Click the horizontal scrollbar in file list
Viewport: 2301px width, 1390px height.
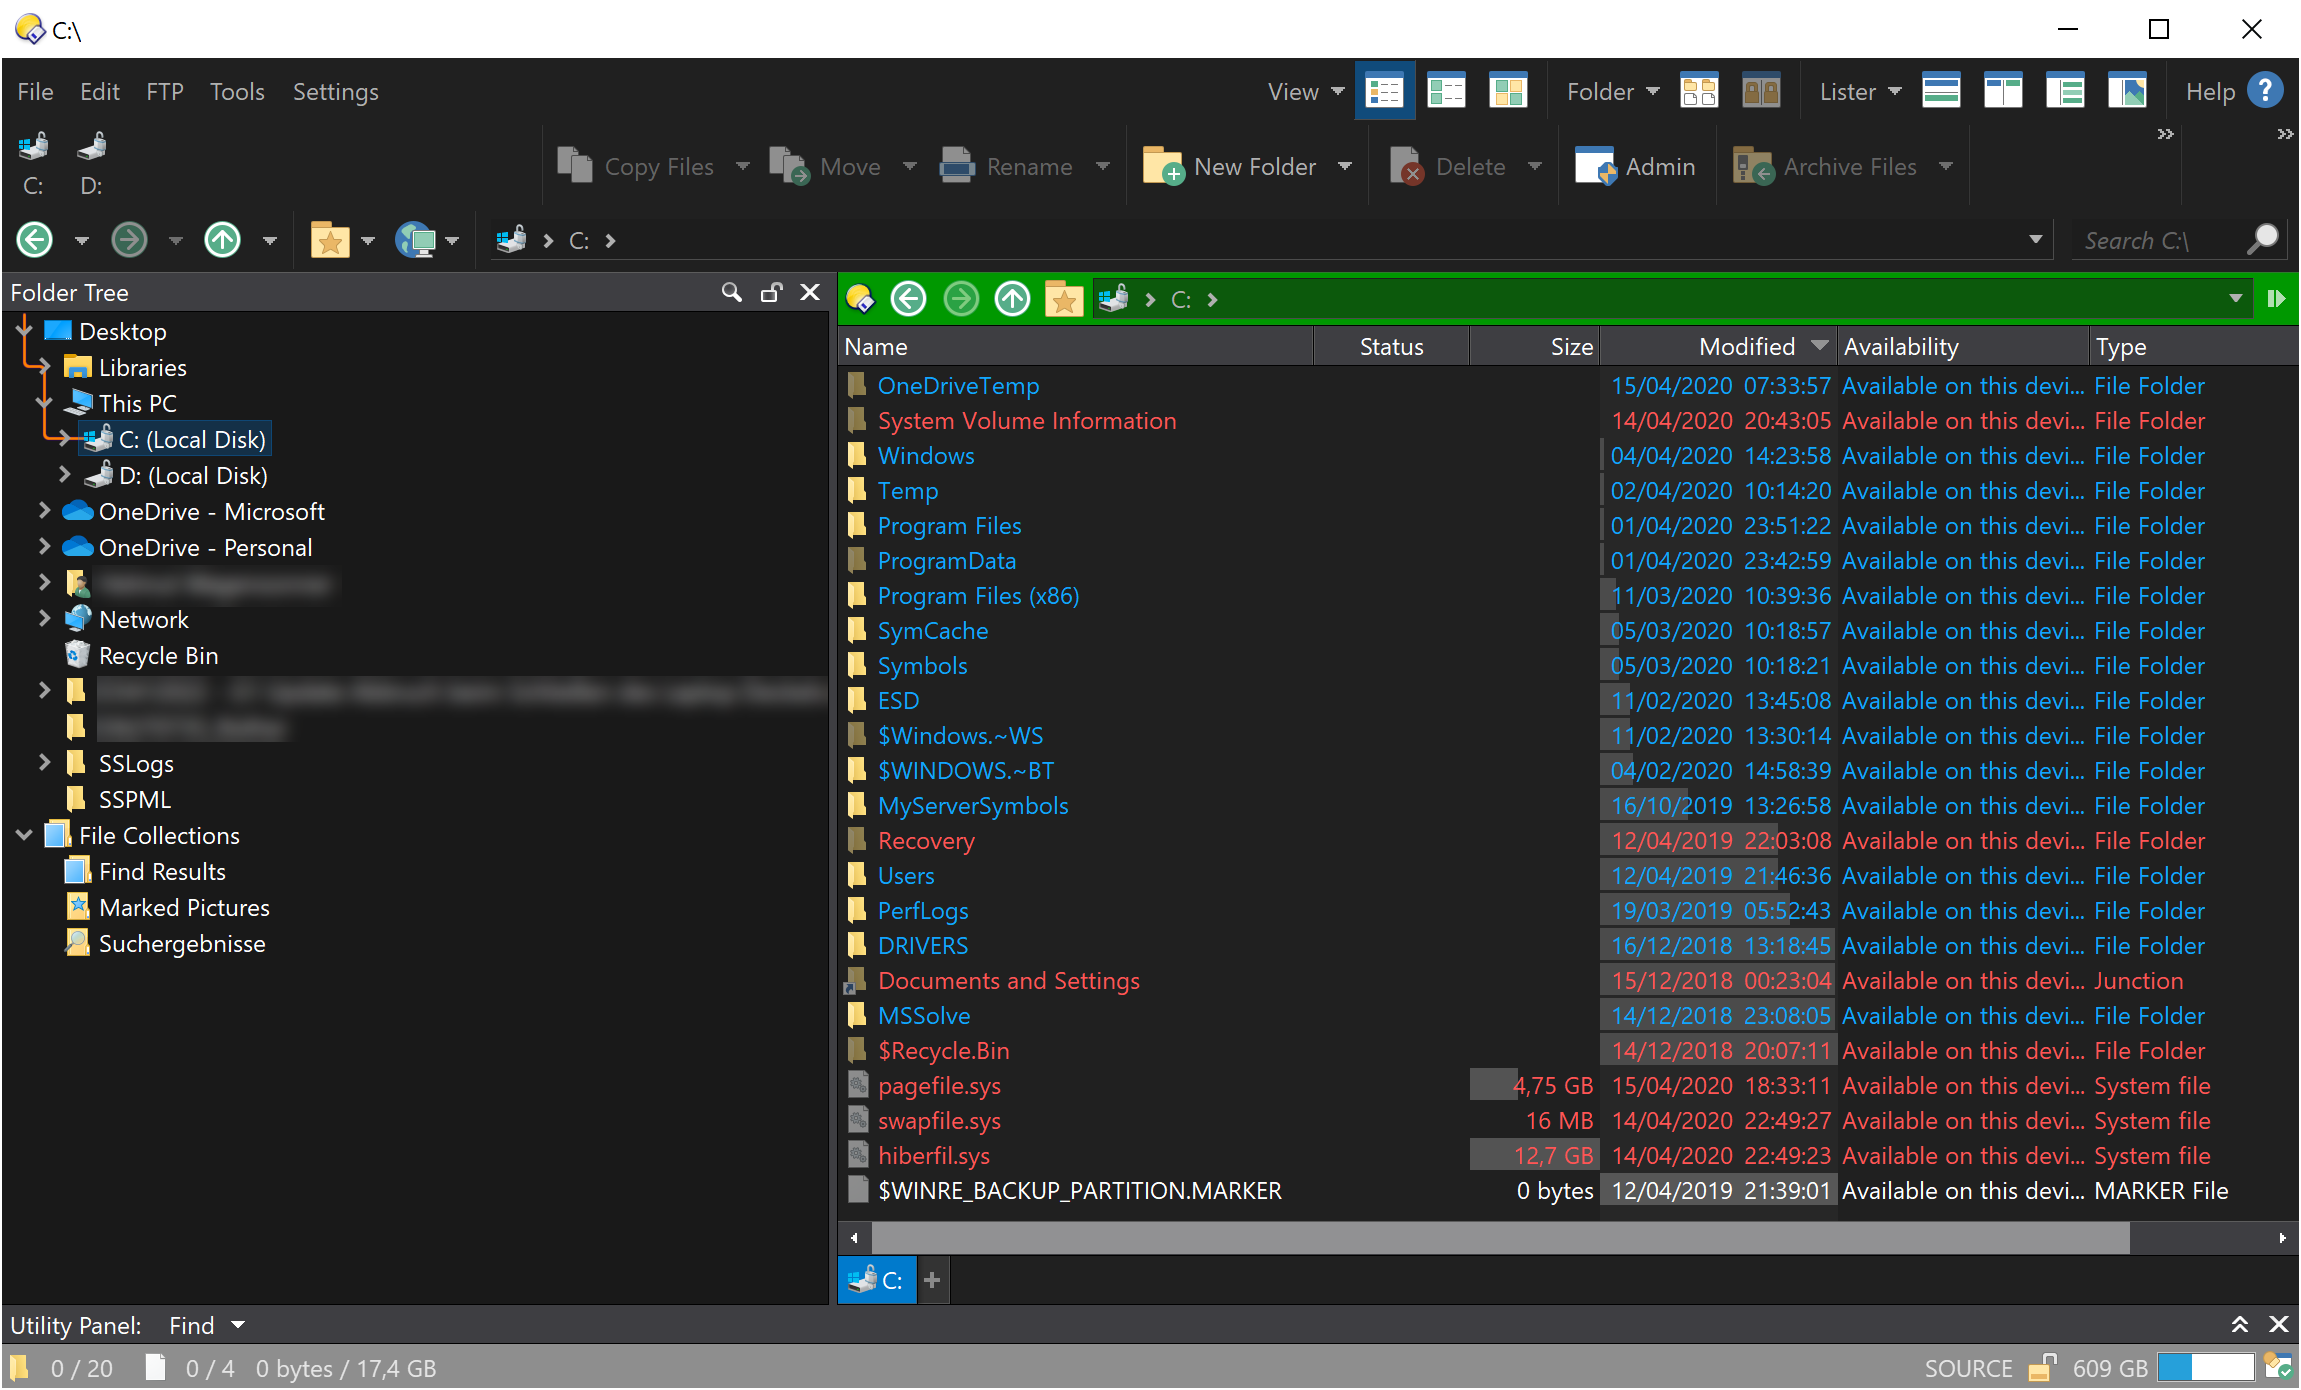[1500, 1238]
